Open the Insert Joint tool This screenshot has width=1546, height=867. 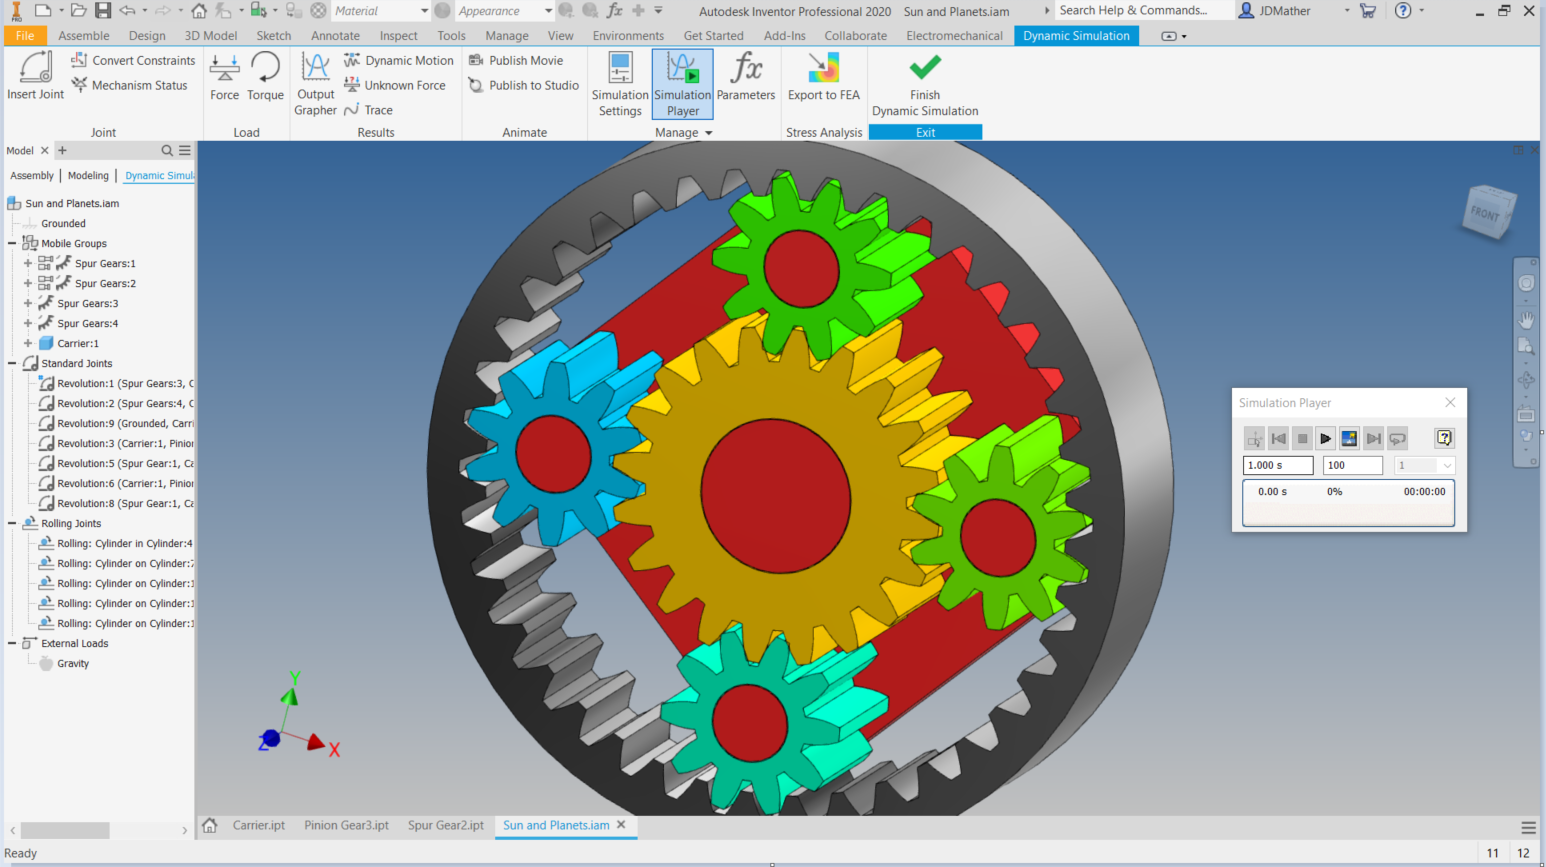(36, 76)
